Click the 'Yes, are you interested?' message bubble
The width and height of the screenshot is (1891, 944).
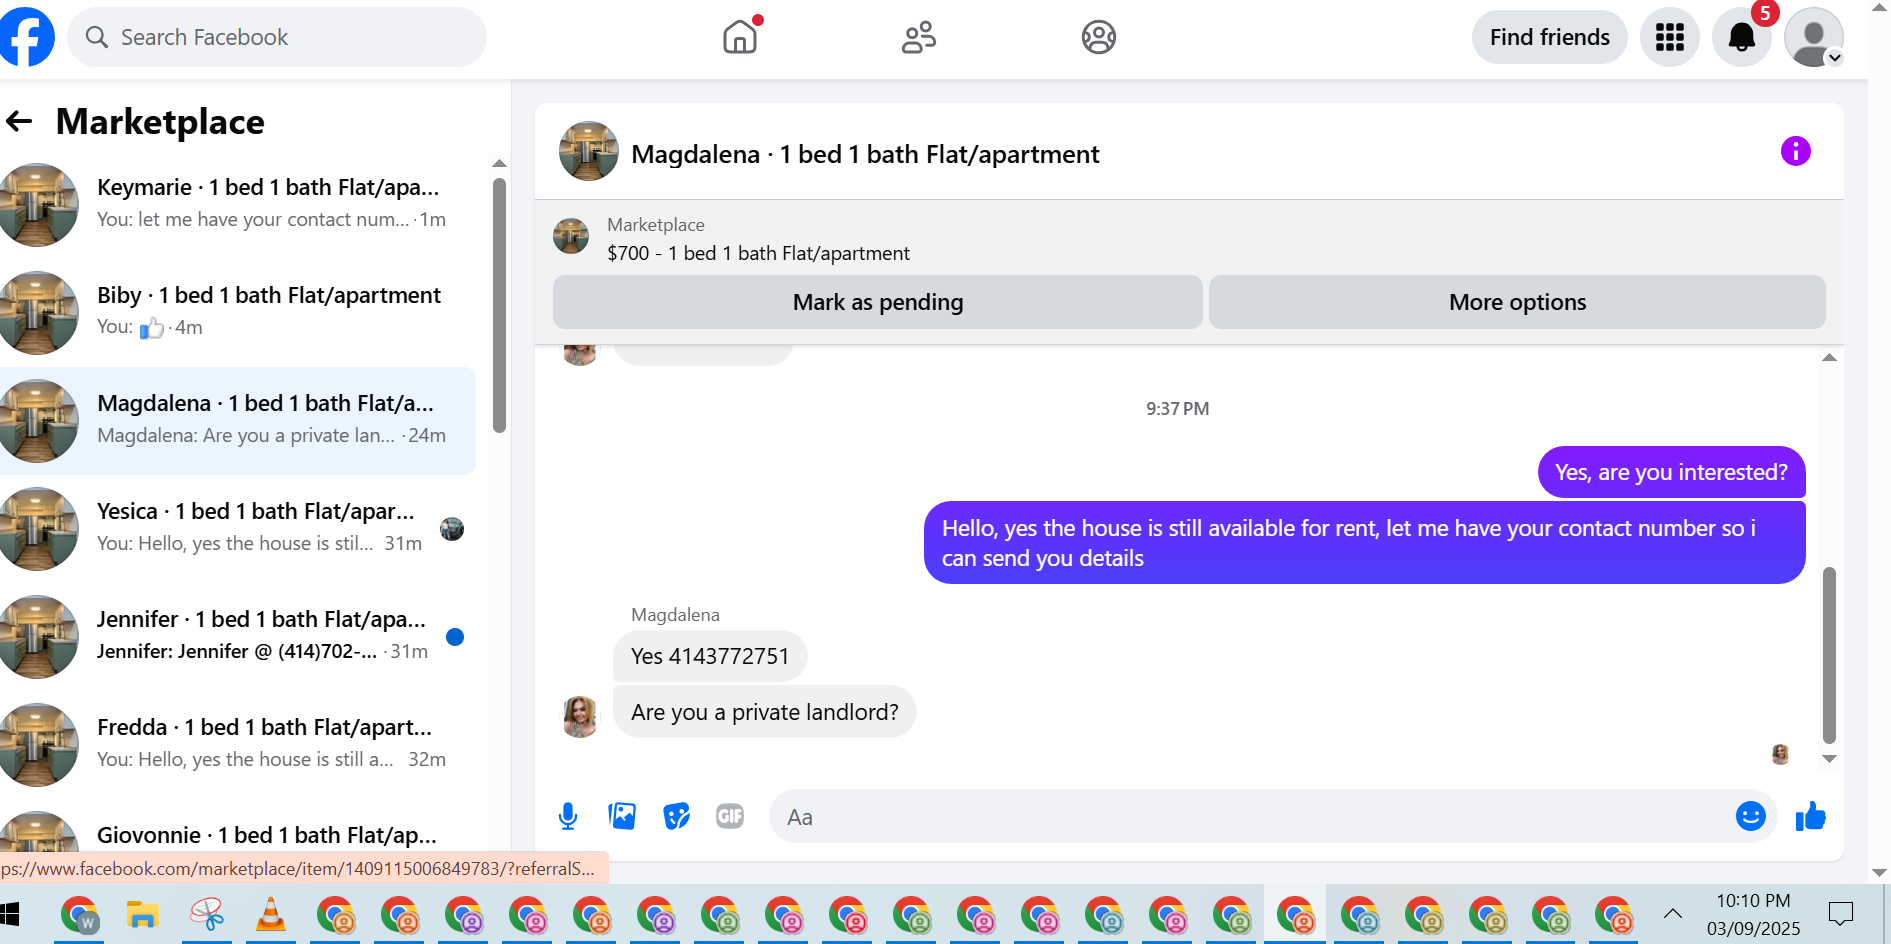(1671, 472)
